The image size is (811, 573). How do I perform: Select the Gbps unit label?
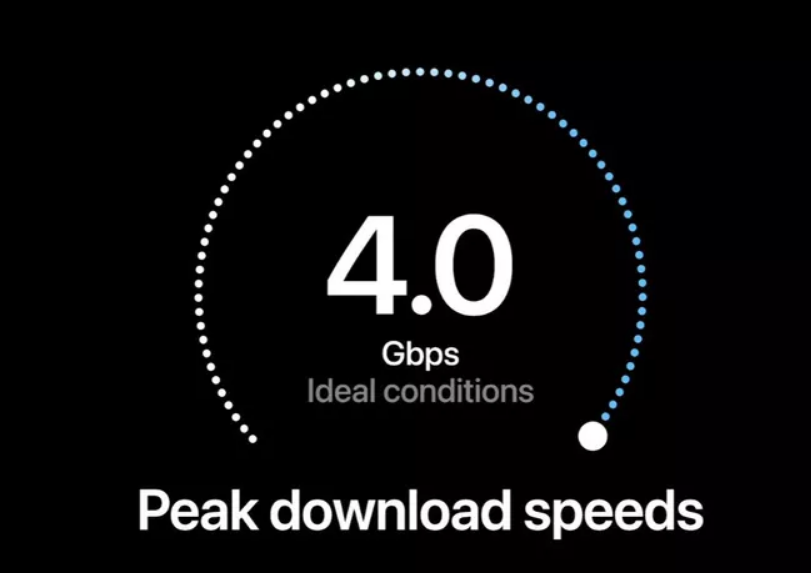tap(420, 354)
